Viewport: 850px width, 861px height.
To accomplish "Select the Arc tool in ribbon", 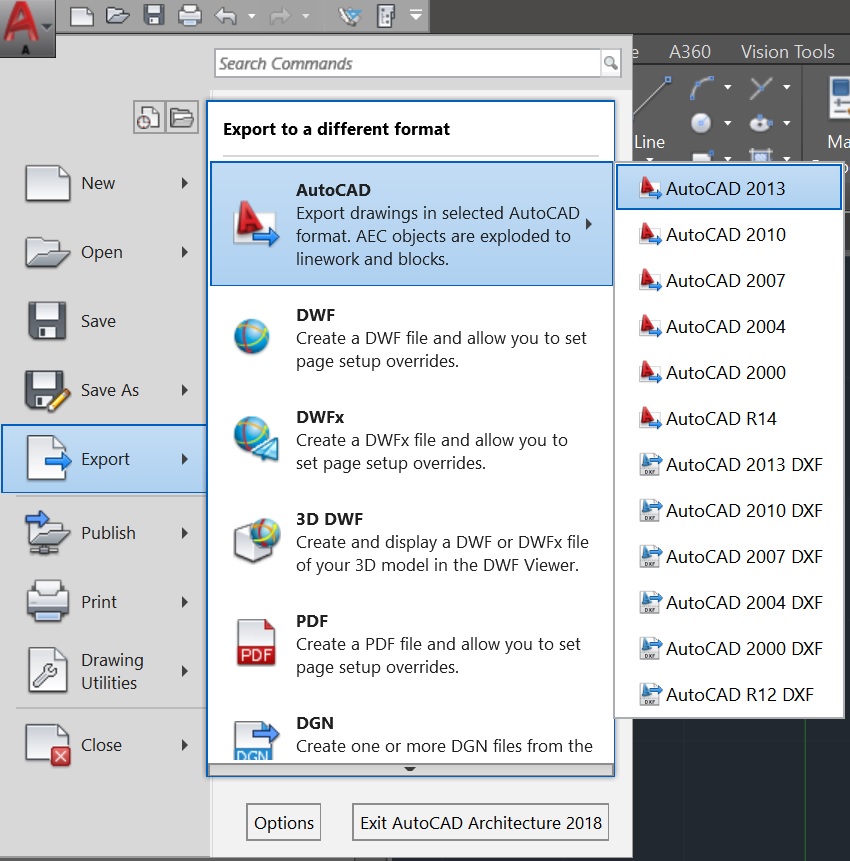I will pos(702,87).
